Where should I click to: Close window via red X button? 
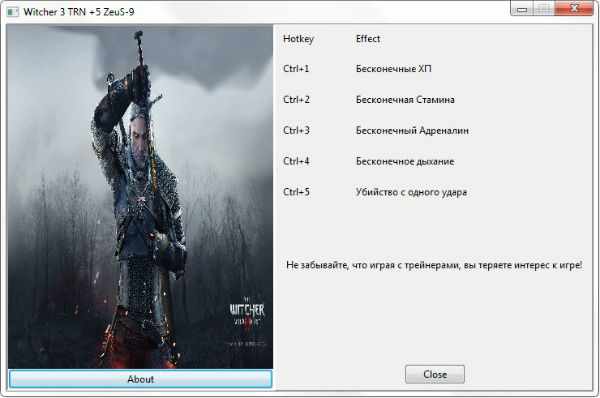[574, 8]
